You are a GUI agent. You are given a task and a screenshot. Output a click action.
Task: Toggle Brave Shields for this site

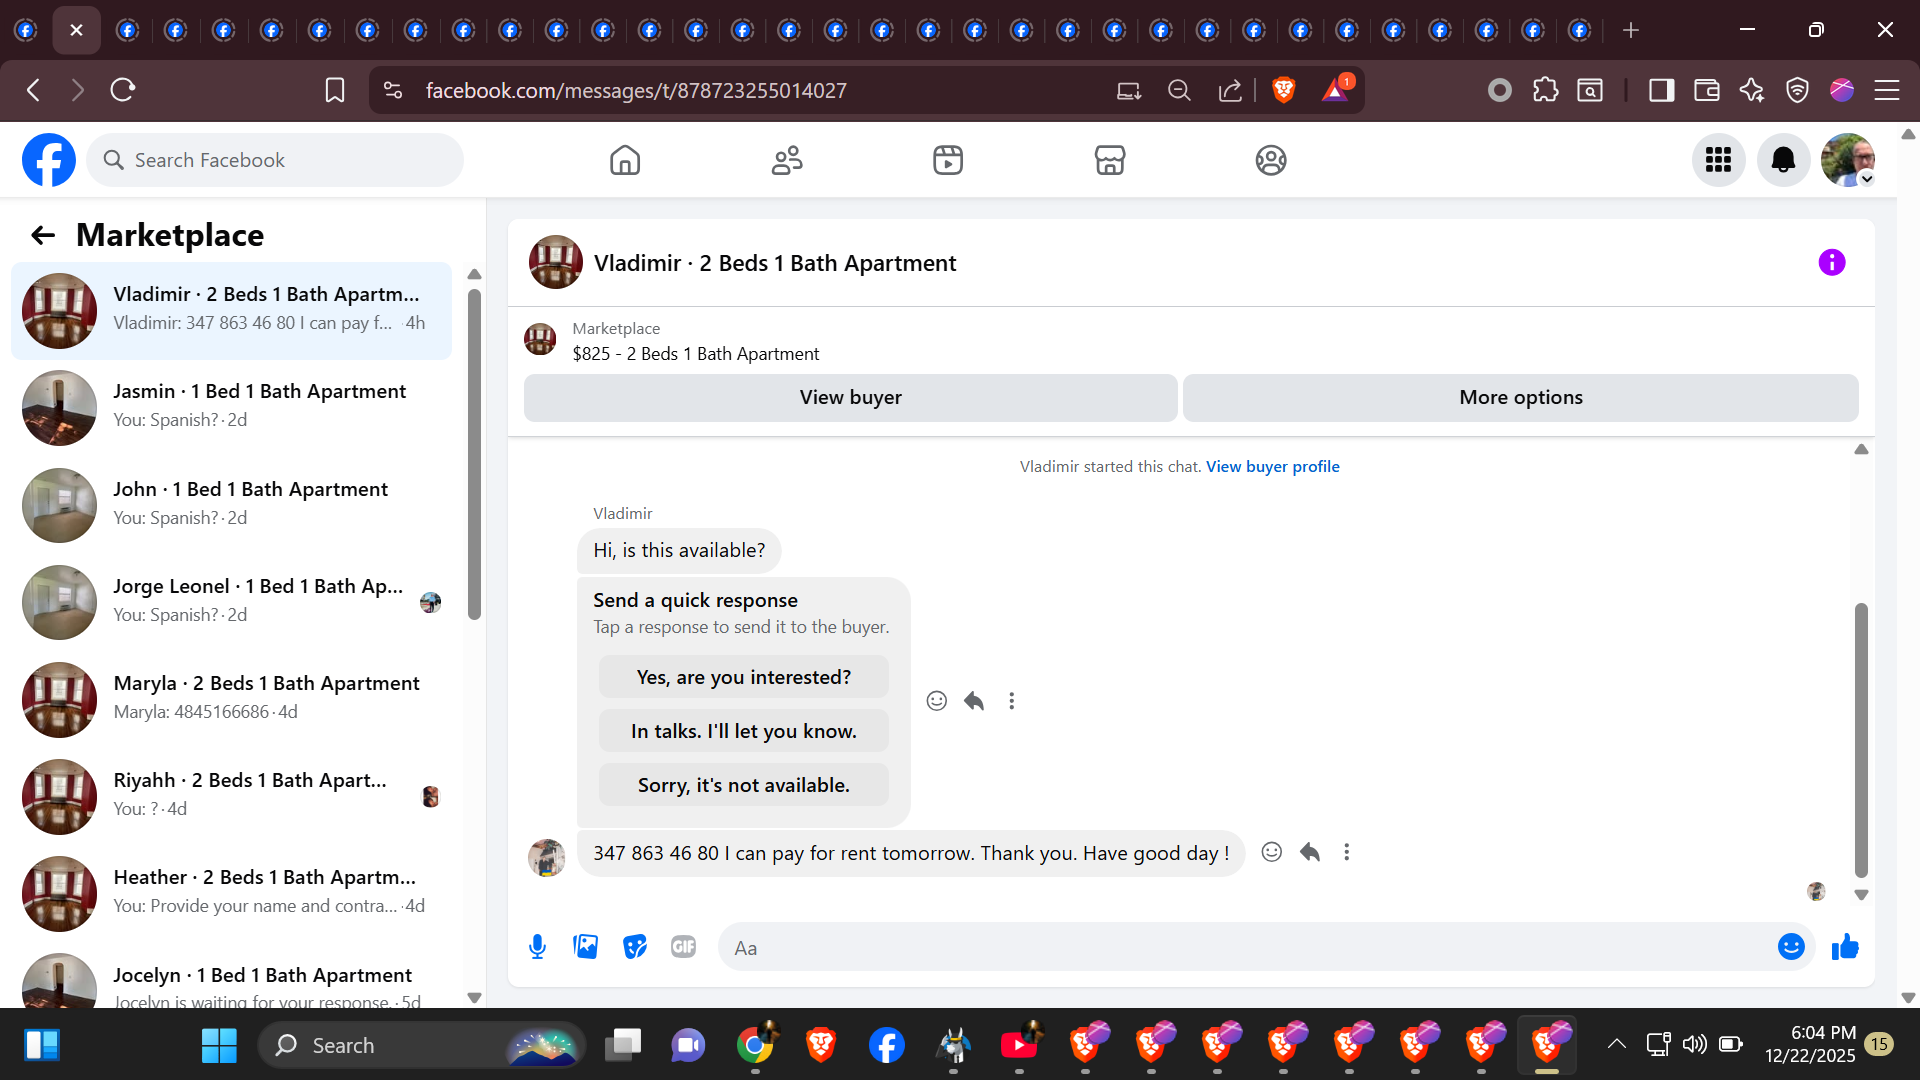coord(1284,91)
